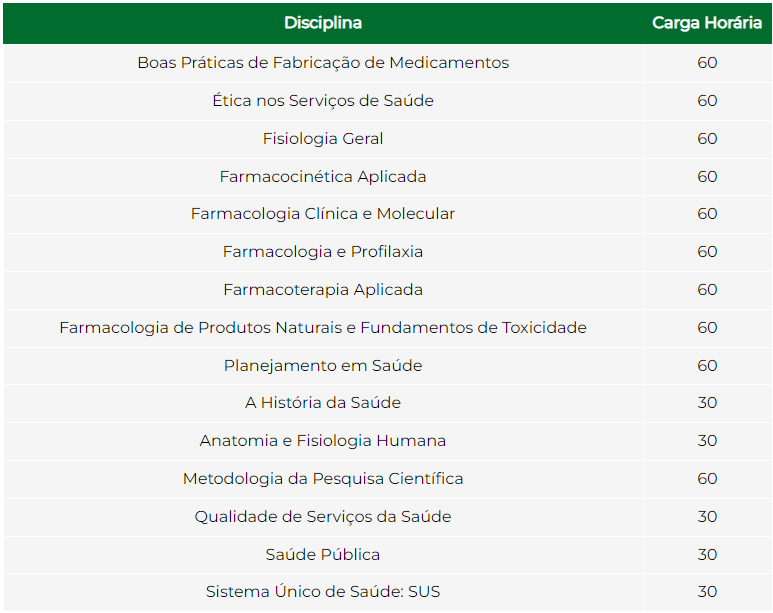The height and width of the screenshot is (613, 773).
Task: Click A História da Saúde
Action: [x=323, y=403]
